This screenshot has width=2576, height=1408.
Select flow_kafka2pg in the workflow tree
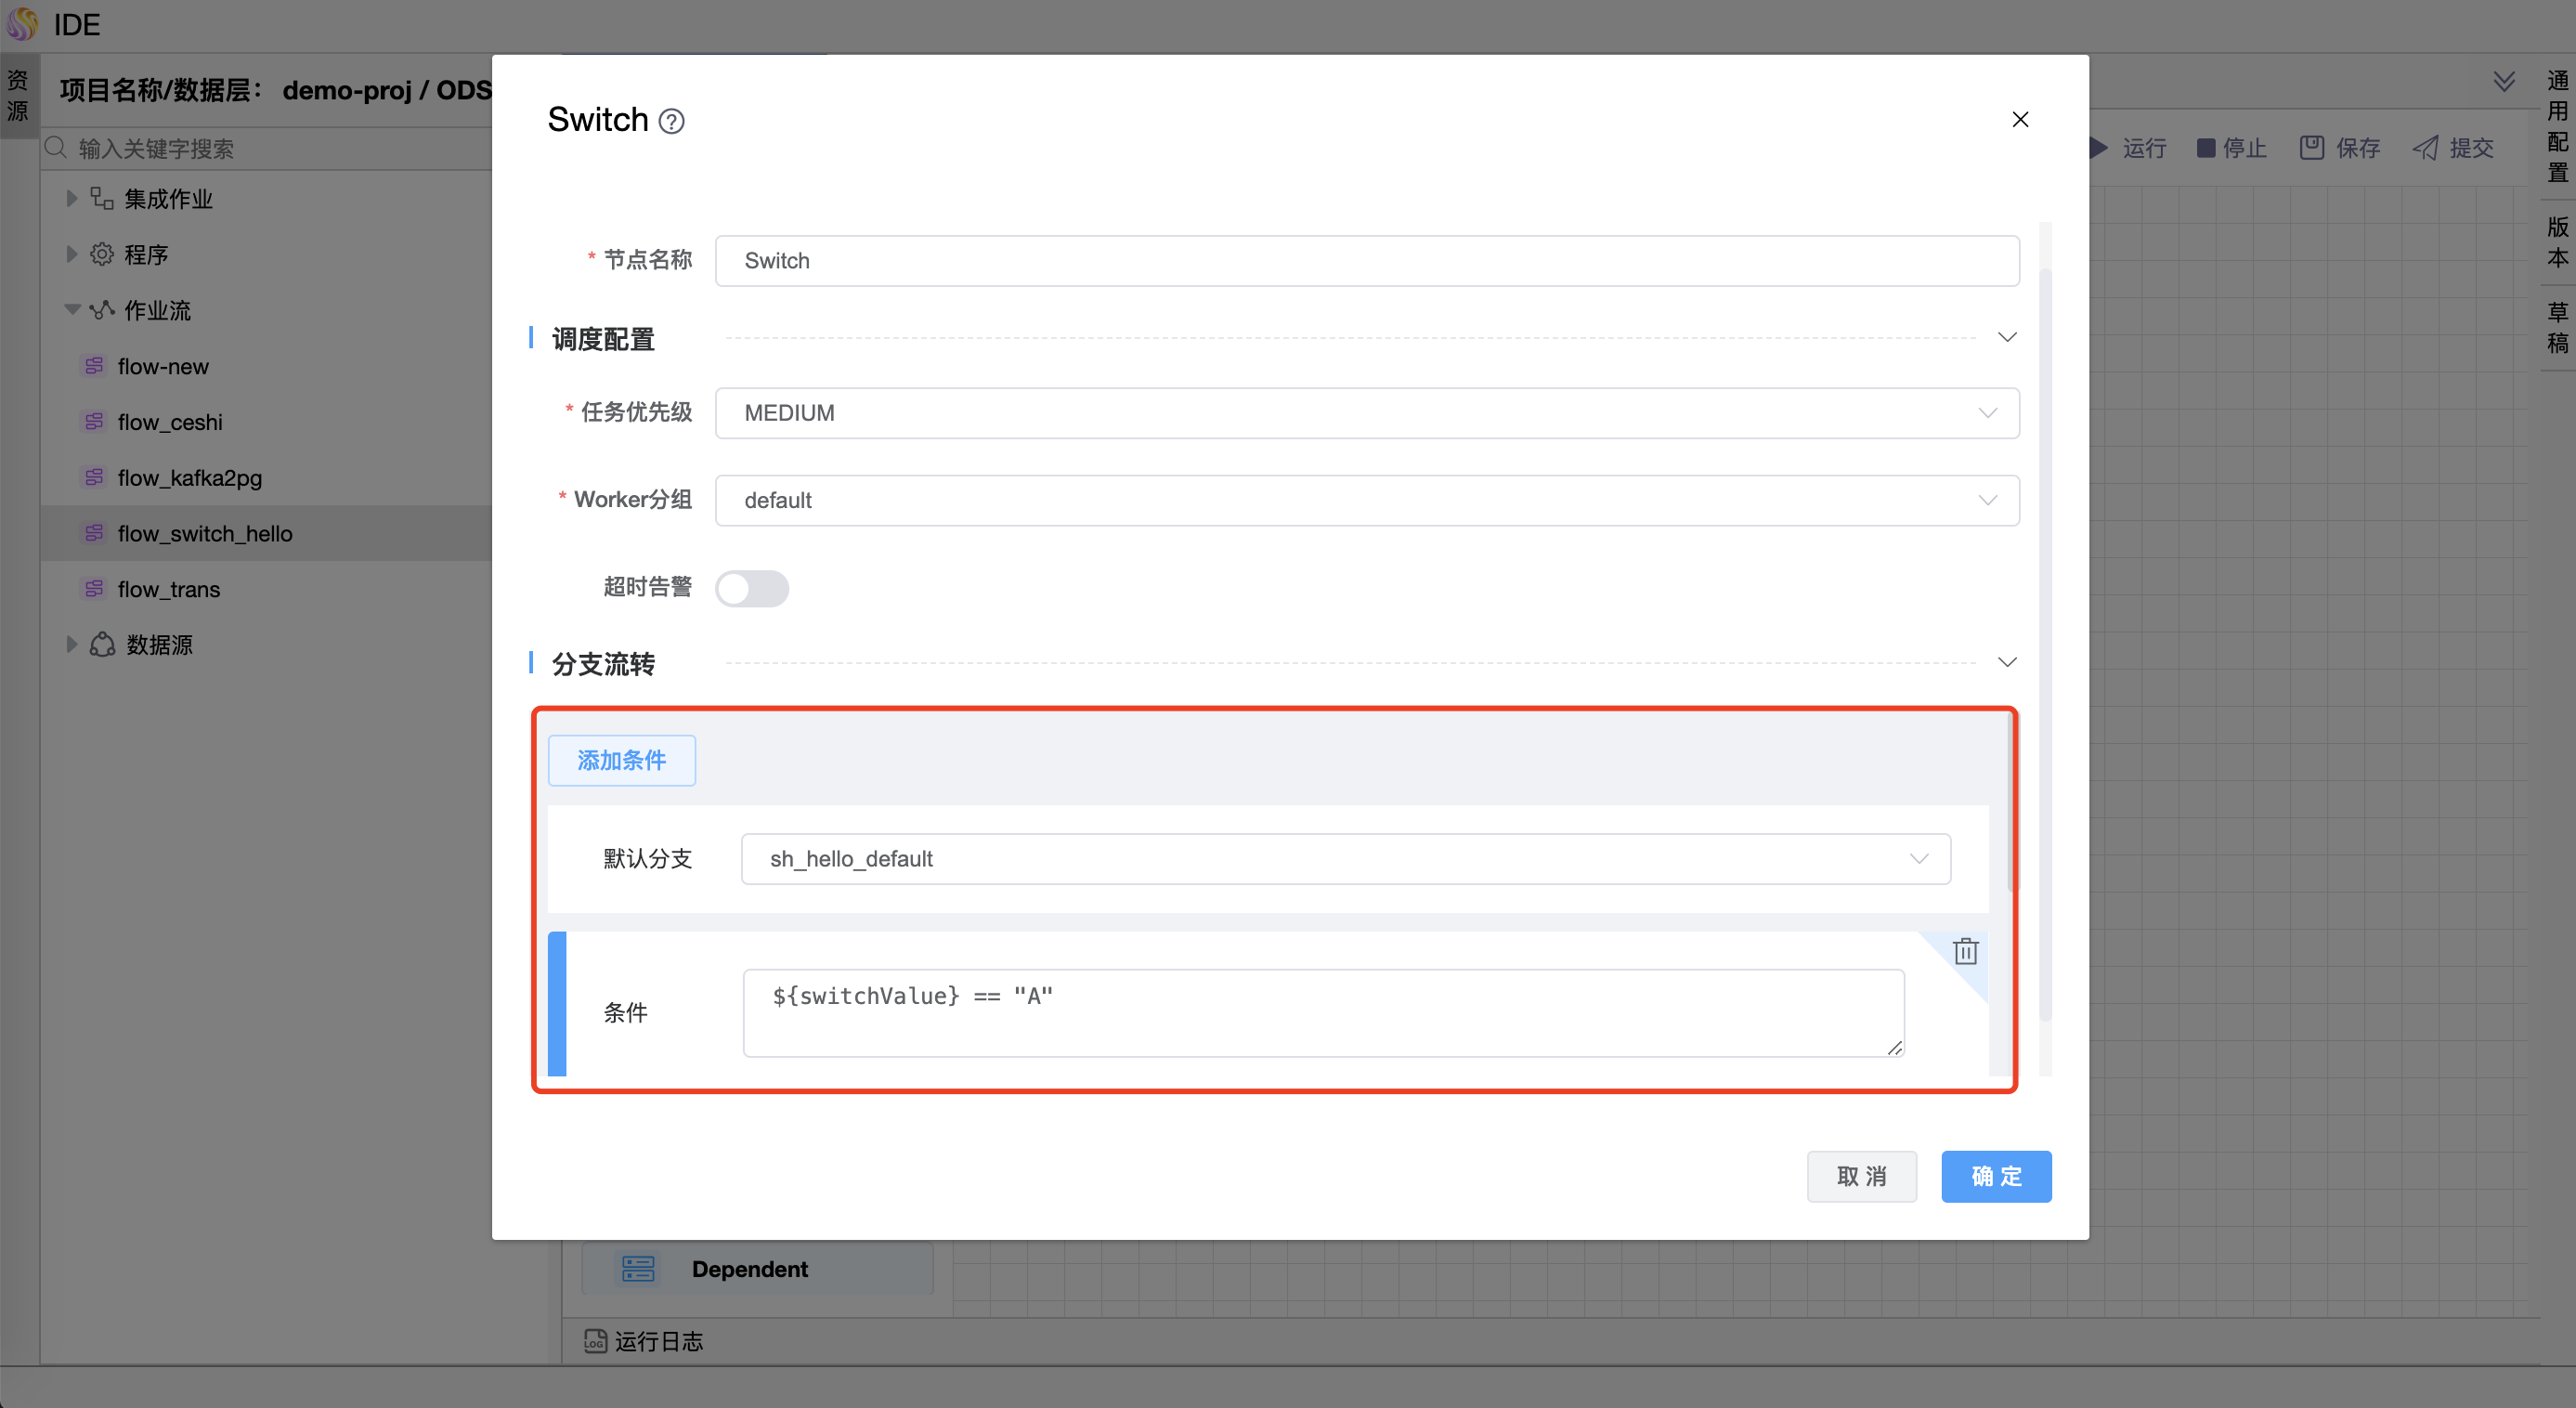point(189,478)
